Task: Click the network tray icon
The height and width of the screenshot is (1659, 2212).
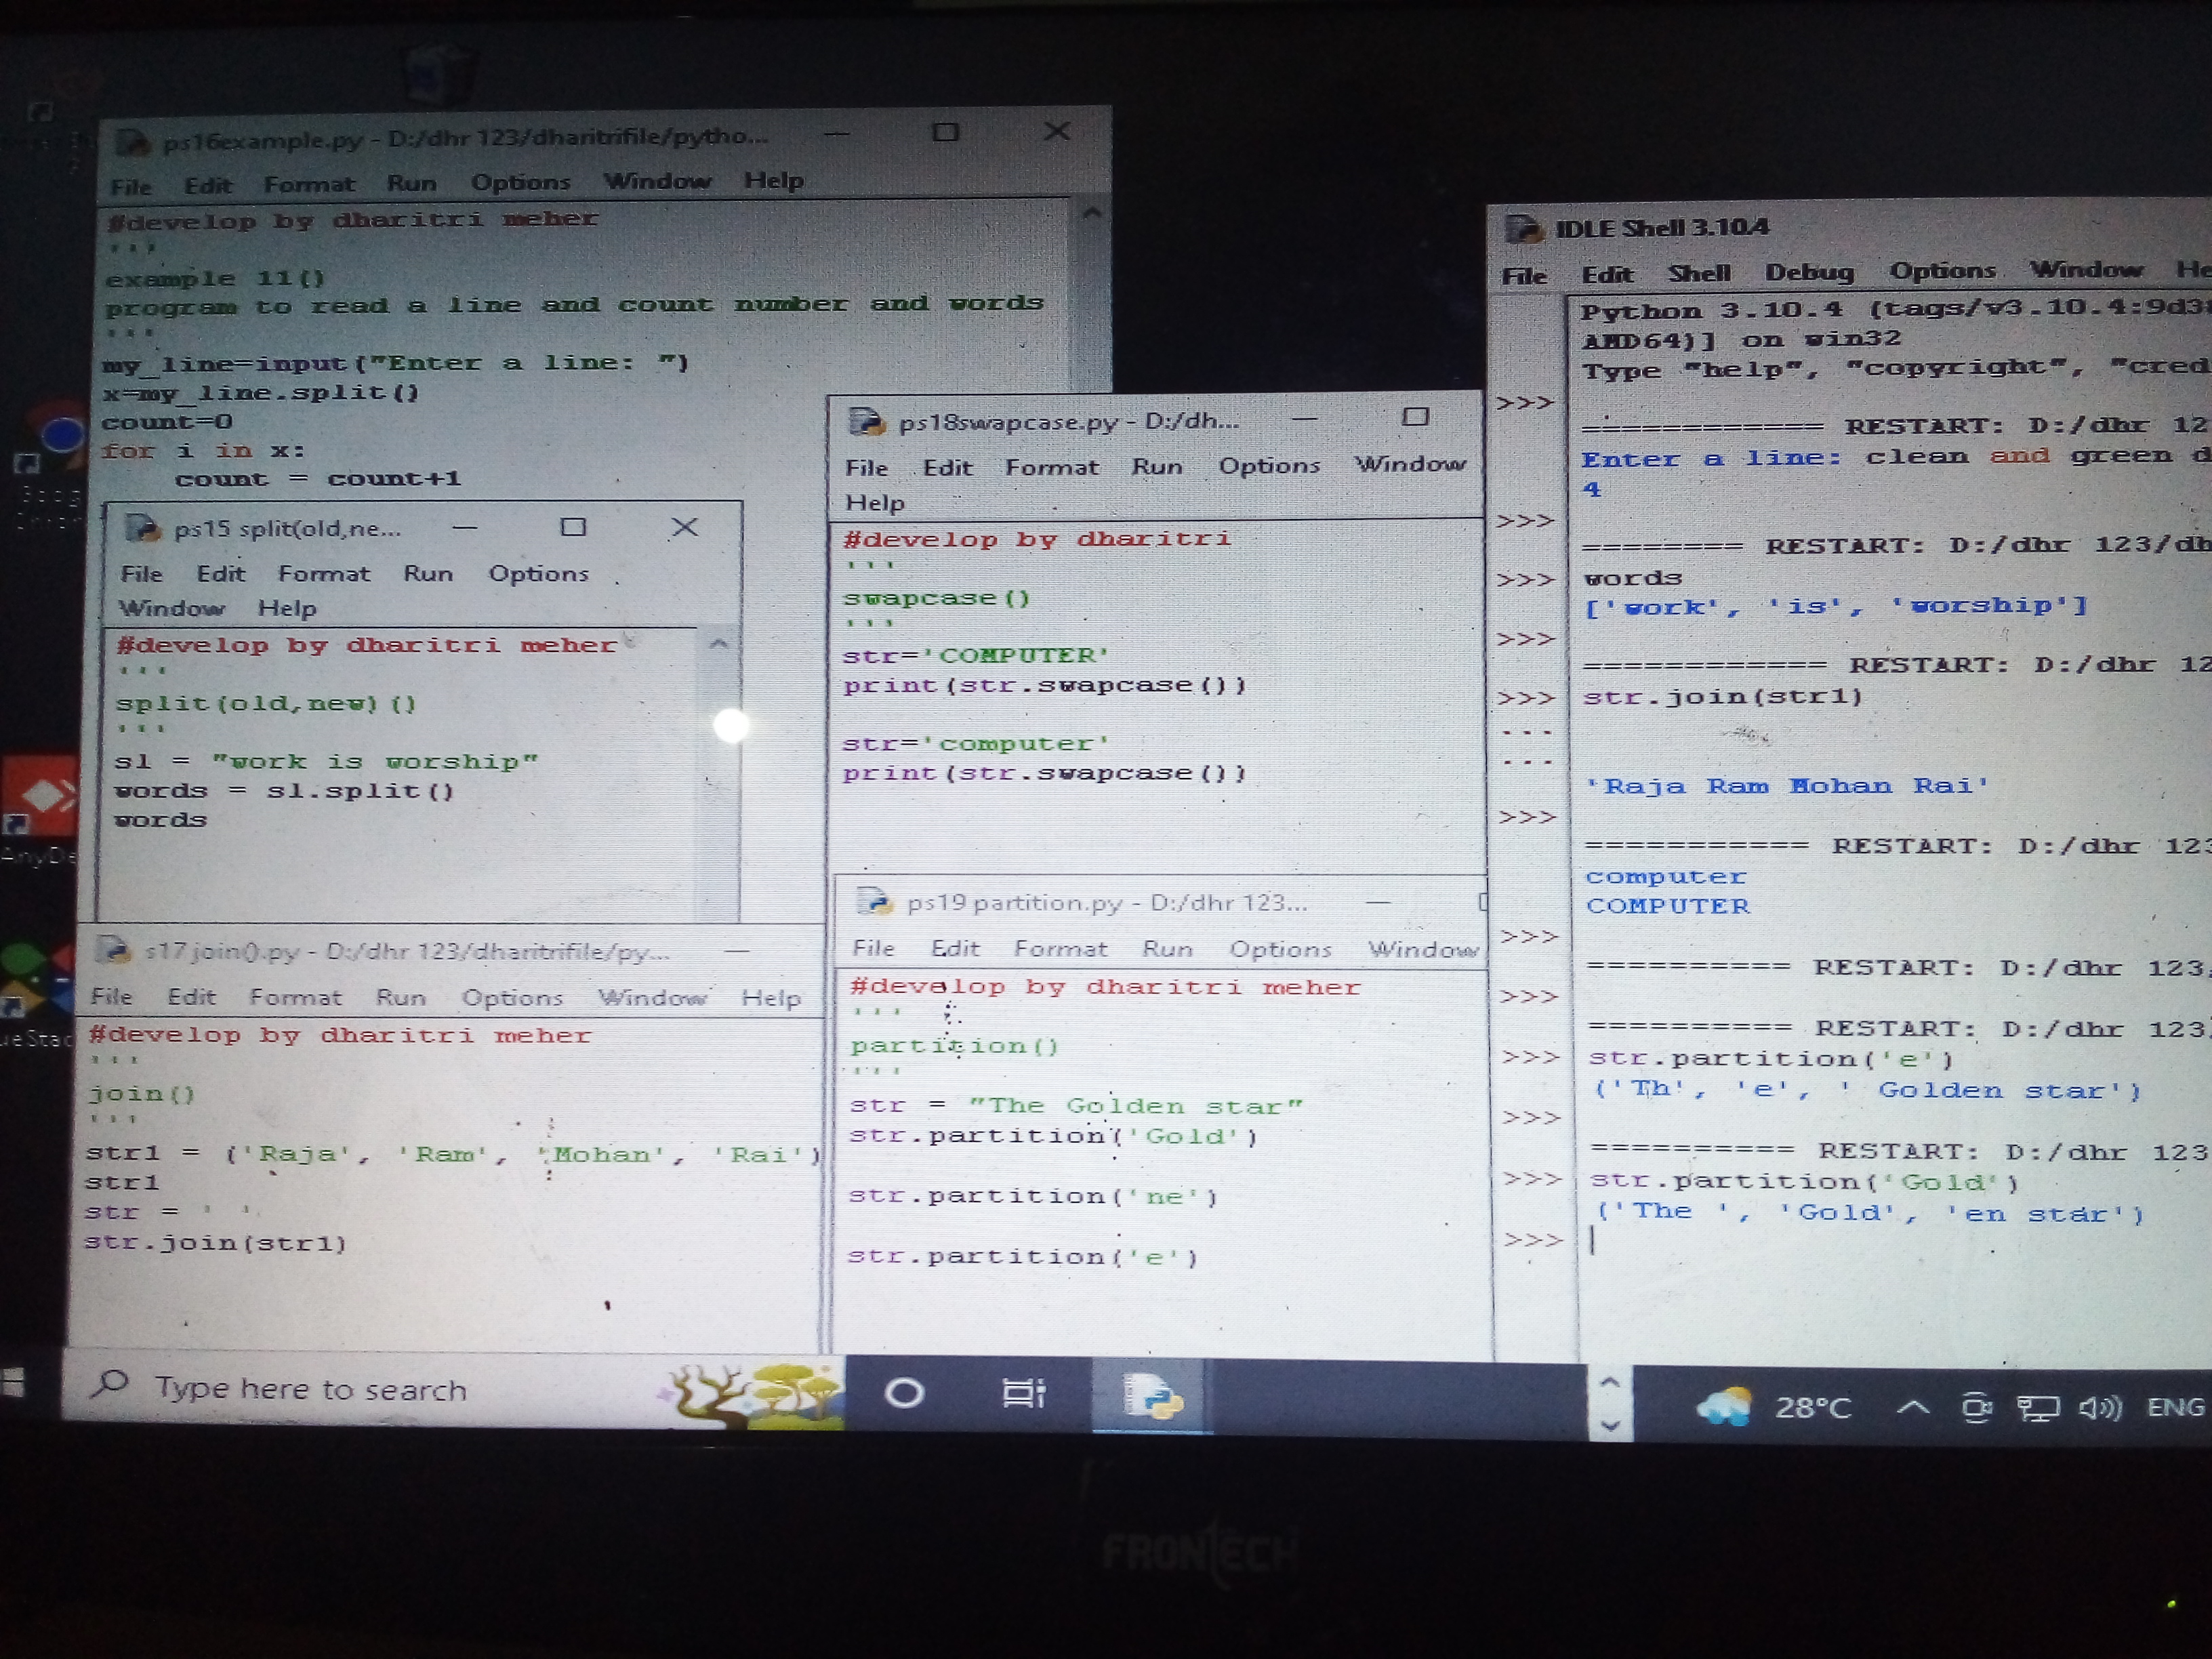Action: [x=2037, y=1408]
